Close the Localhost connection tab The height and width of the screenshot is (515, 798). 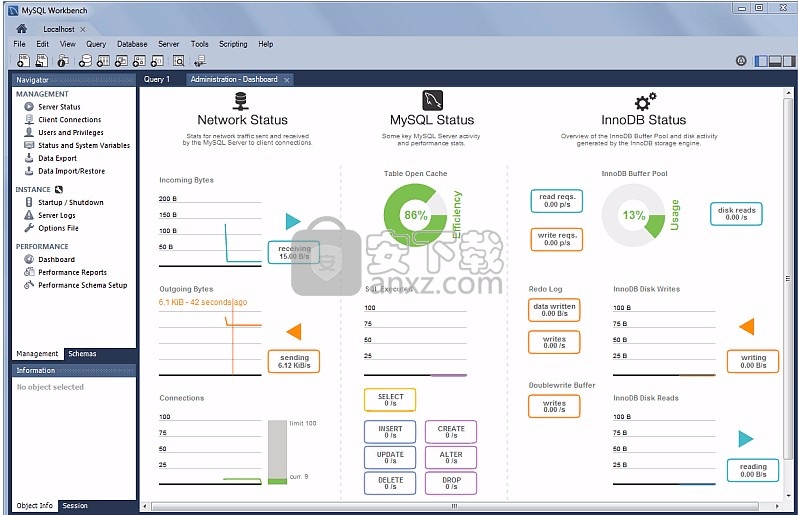tap(83, 30)
